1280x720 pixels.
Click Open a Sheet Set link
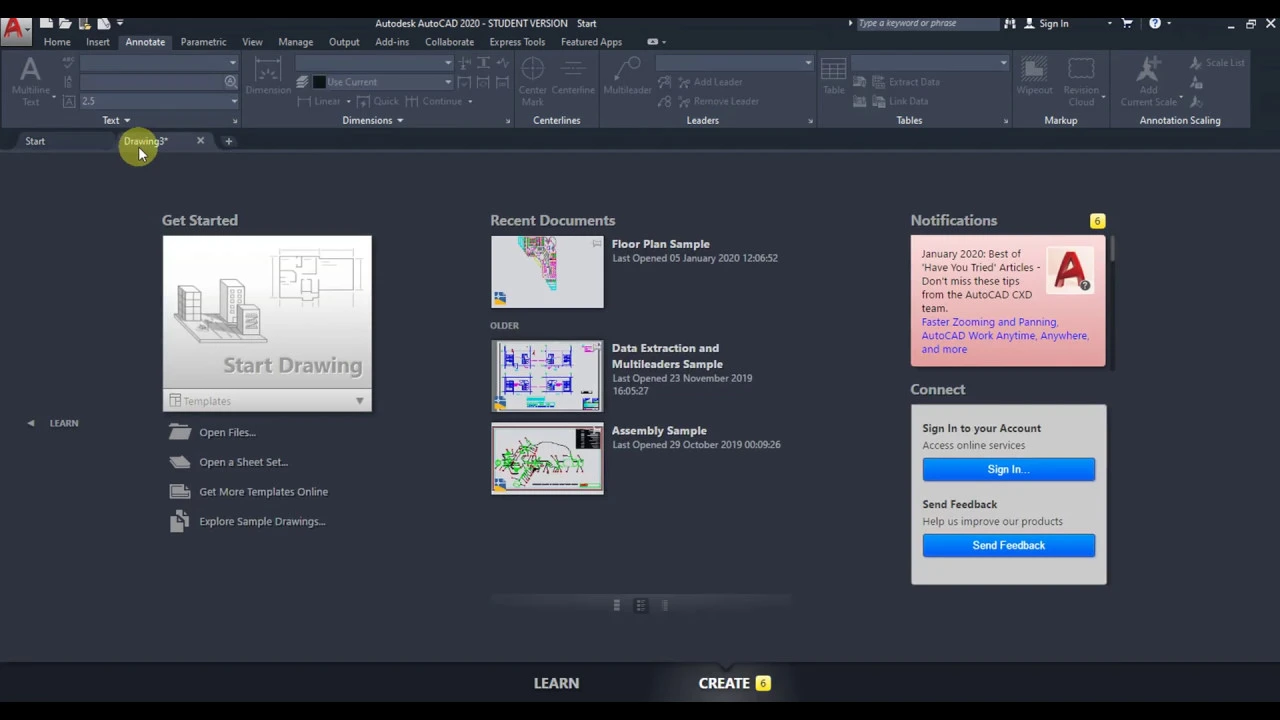tap(243, 462)
